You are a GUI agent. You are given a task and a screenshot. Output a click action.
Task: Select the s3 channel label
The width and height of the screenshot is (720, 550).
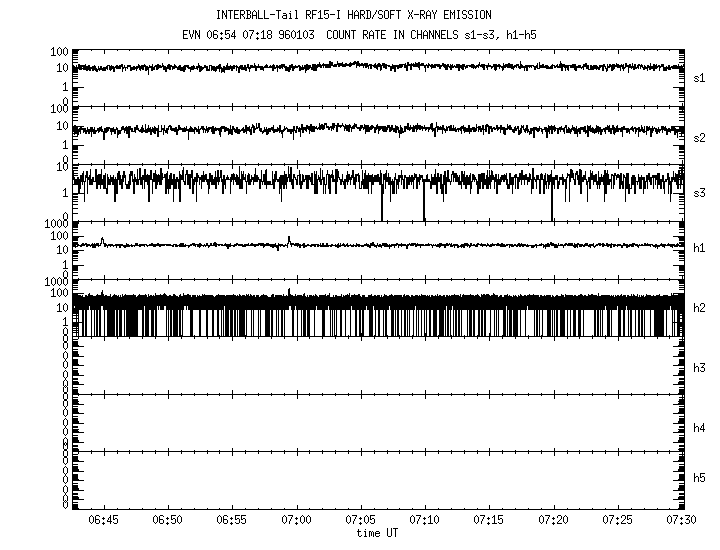click(x=699, y=192)
